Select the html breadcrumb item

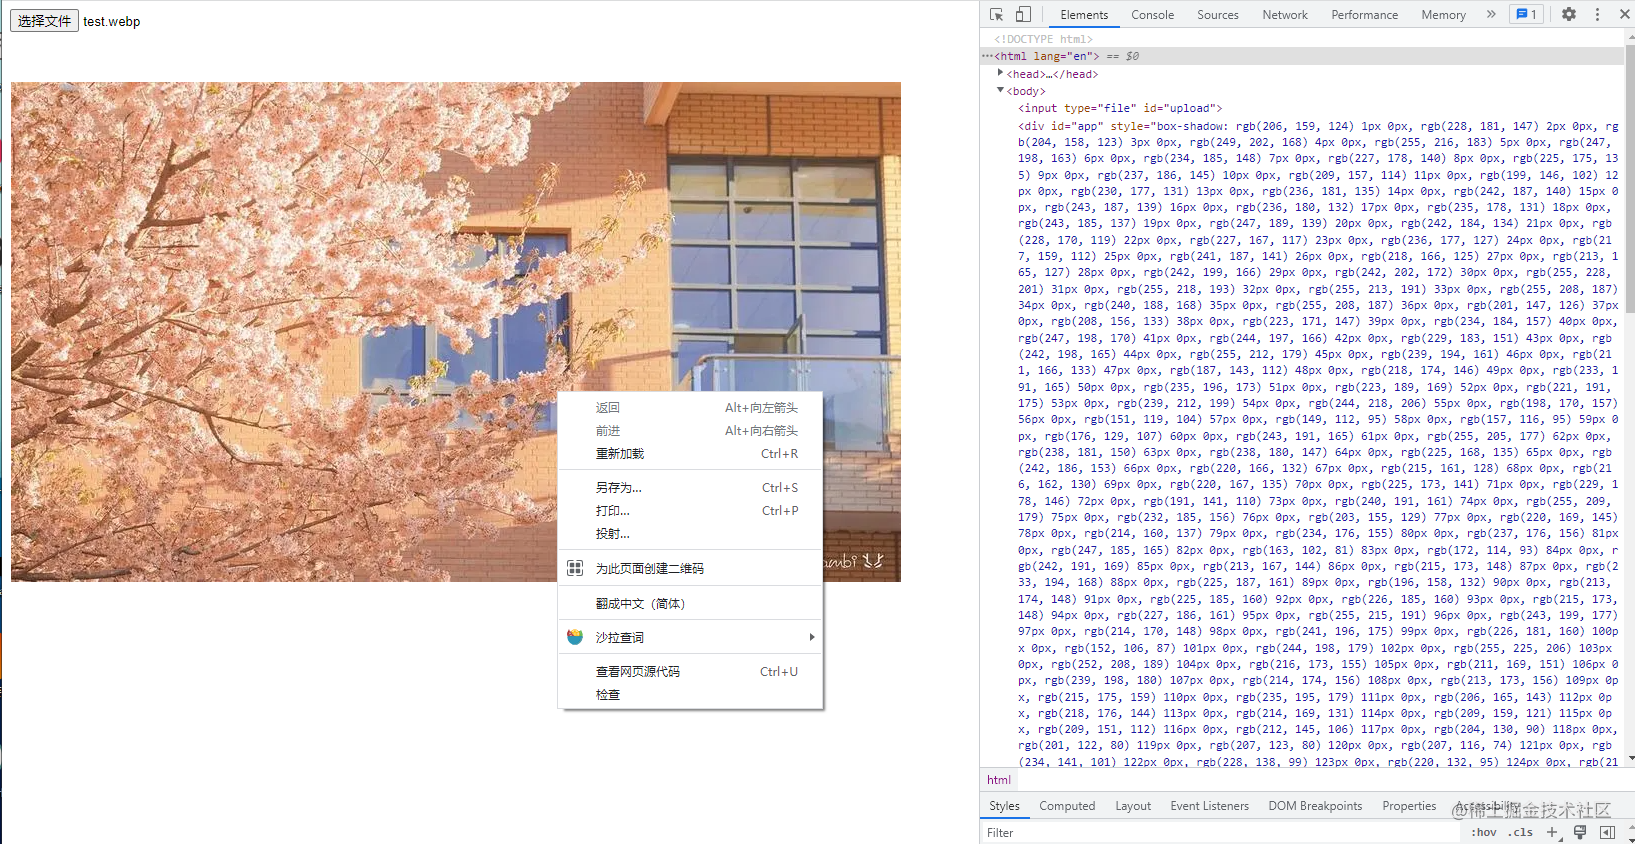point(999,780)
